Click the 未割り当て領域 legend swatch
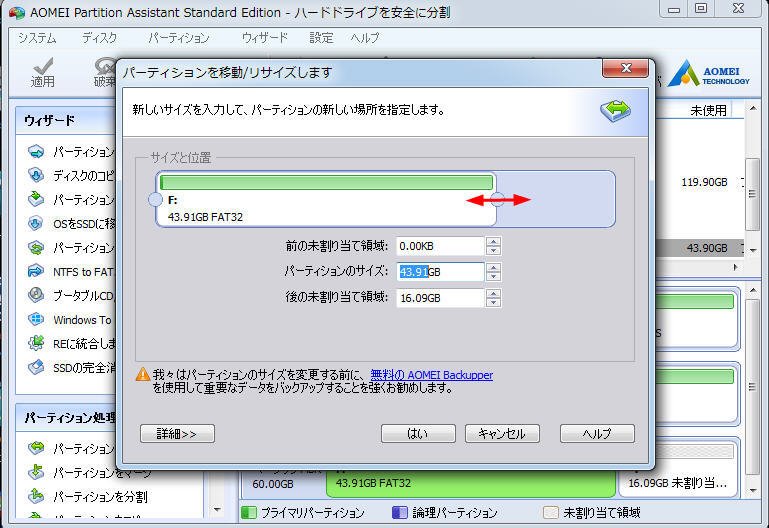This screenshot has height=528, width=769. click(x=551, y=512)
